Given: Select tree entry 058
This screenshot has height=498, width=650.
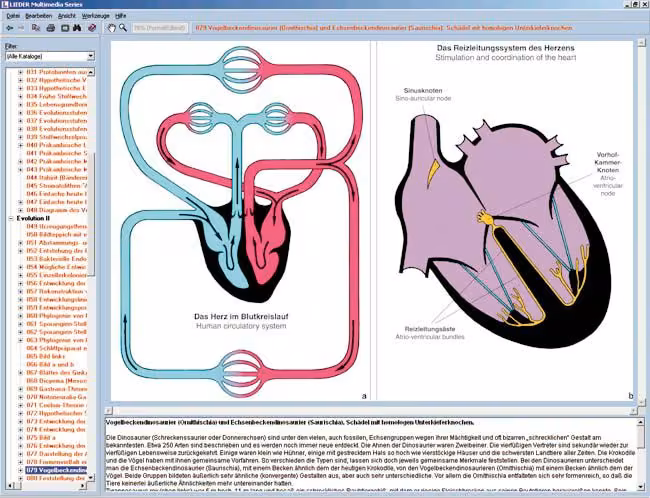Looking at the screenshot, I should (57, 299).
